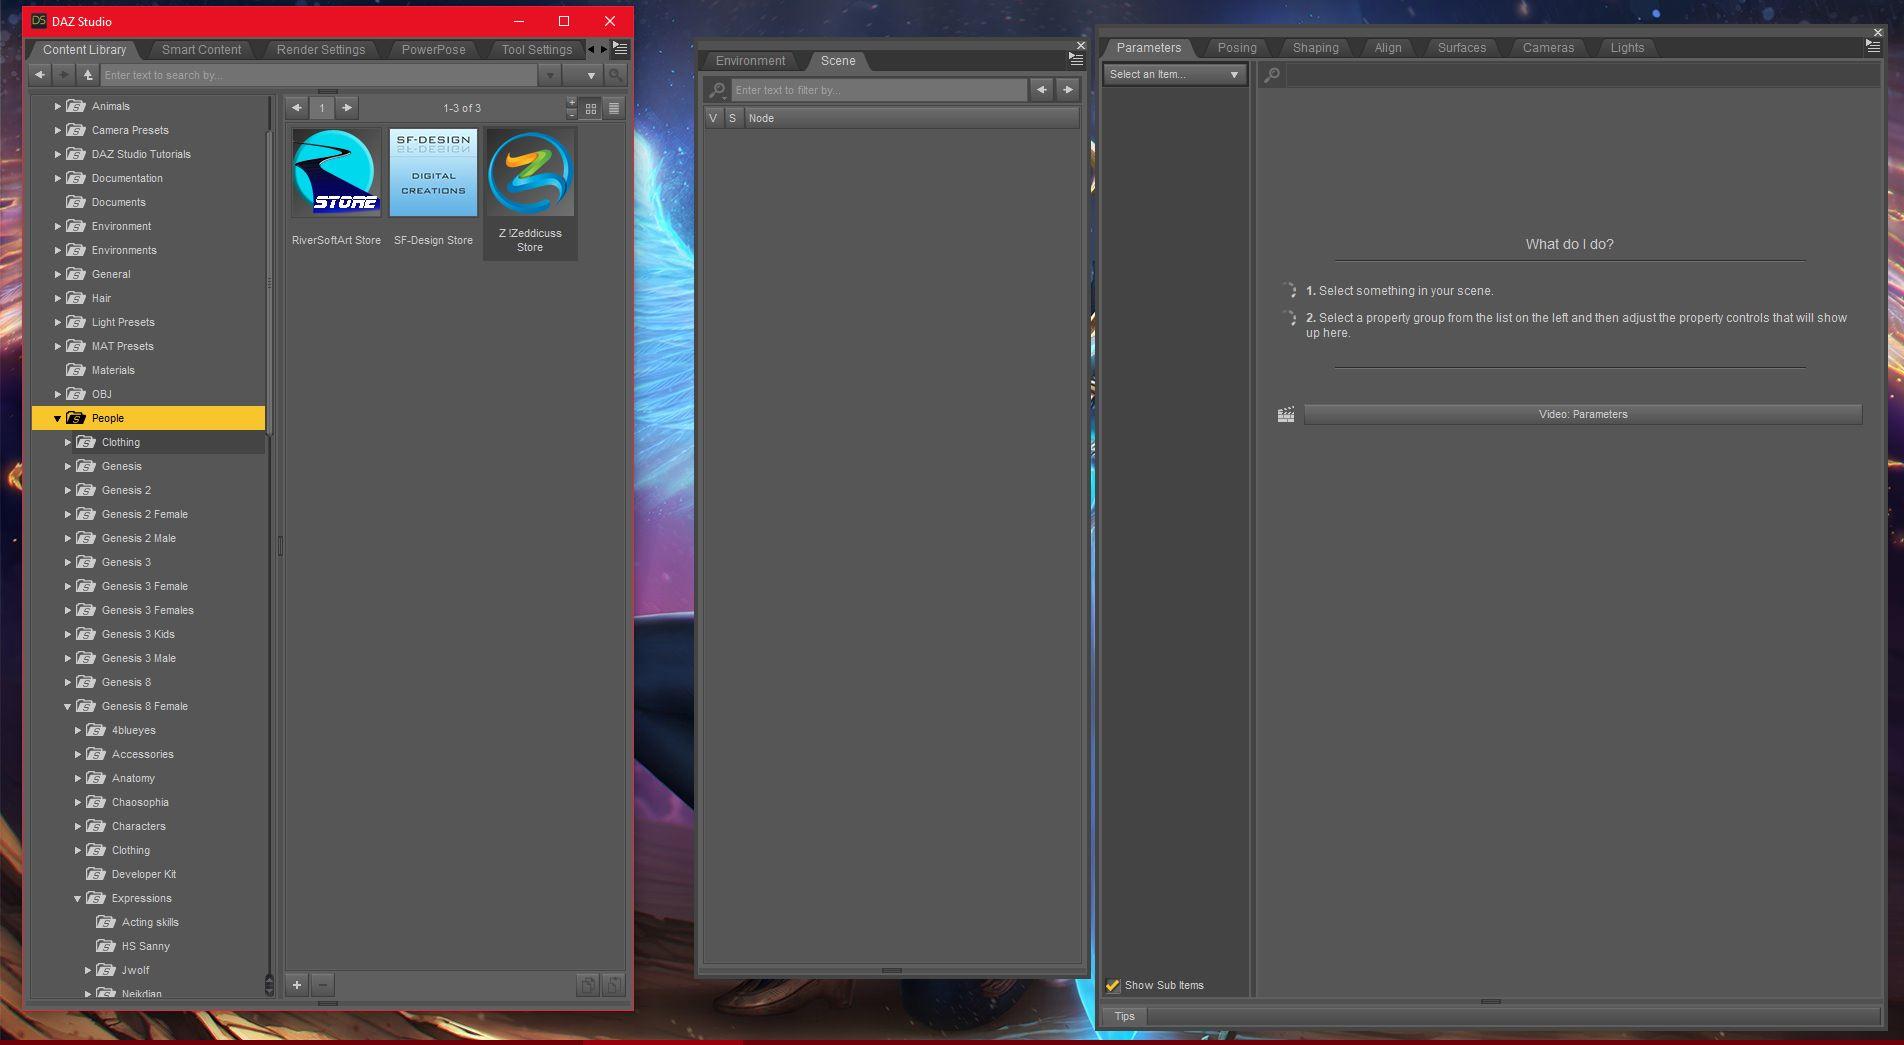Click the minus button below the content results
1904x1045 pixels.
pos(323,985)
